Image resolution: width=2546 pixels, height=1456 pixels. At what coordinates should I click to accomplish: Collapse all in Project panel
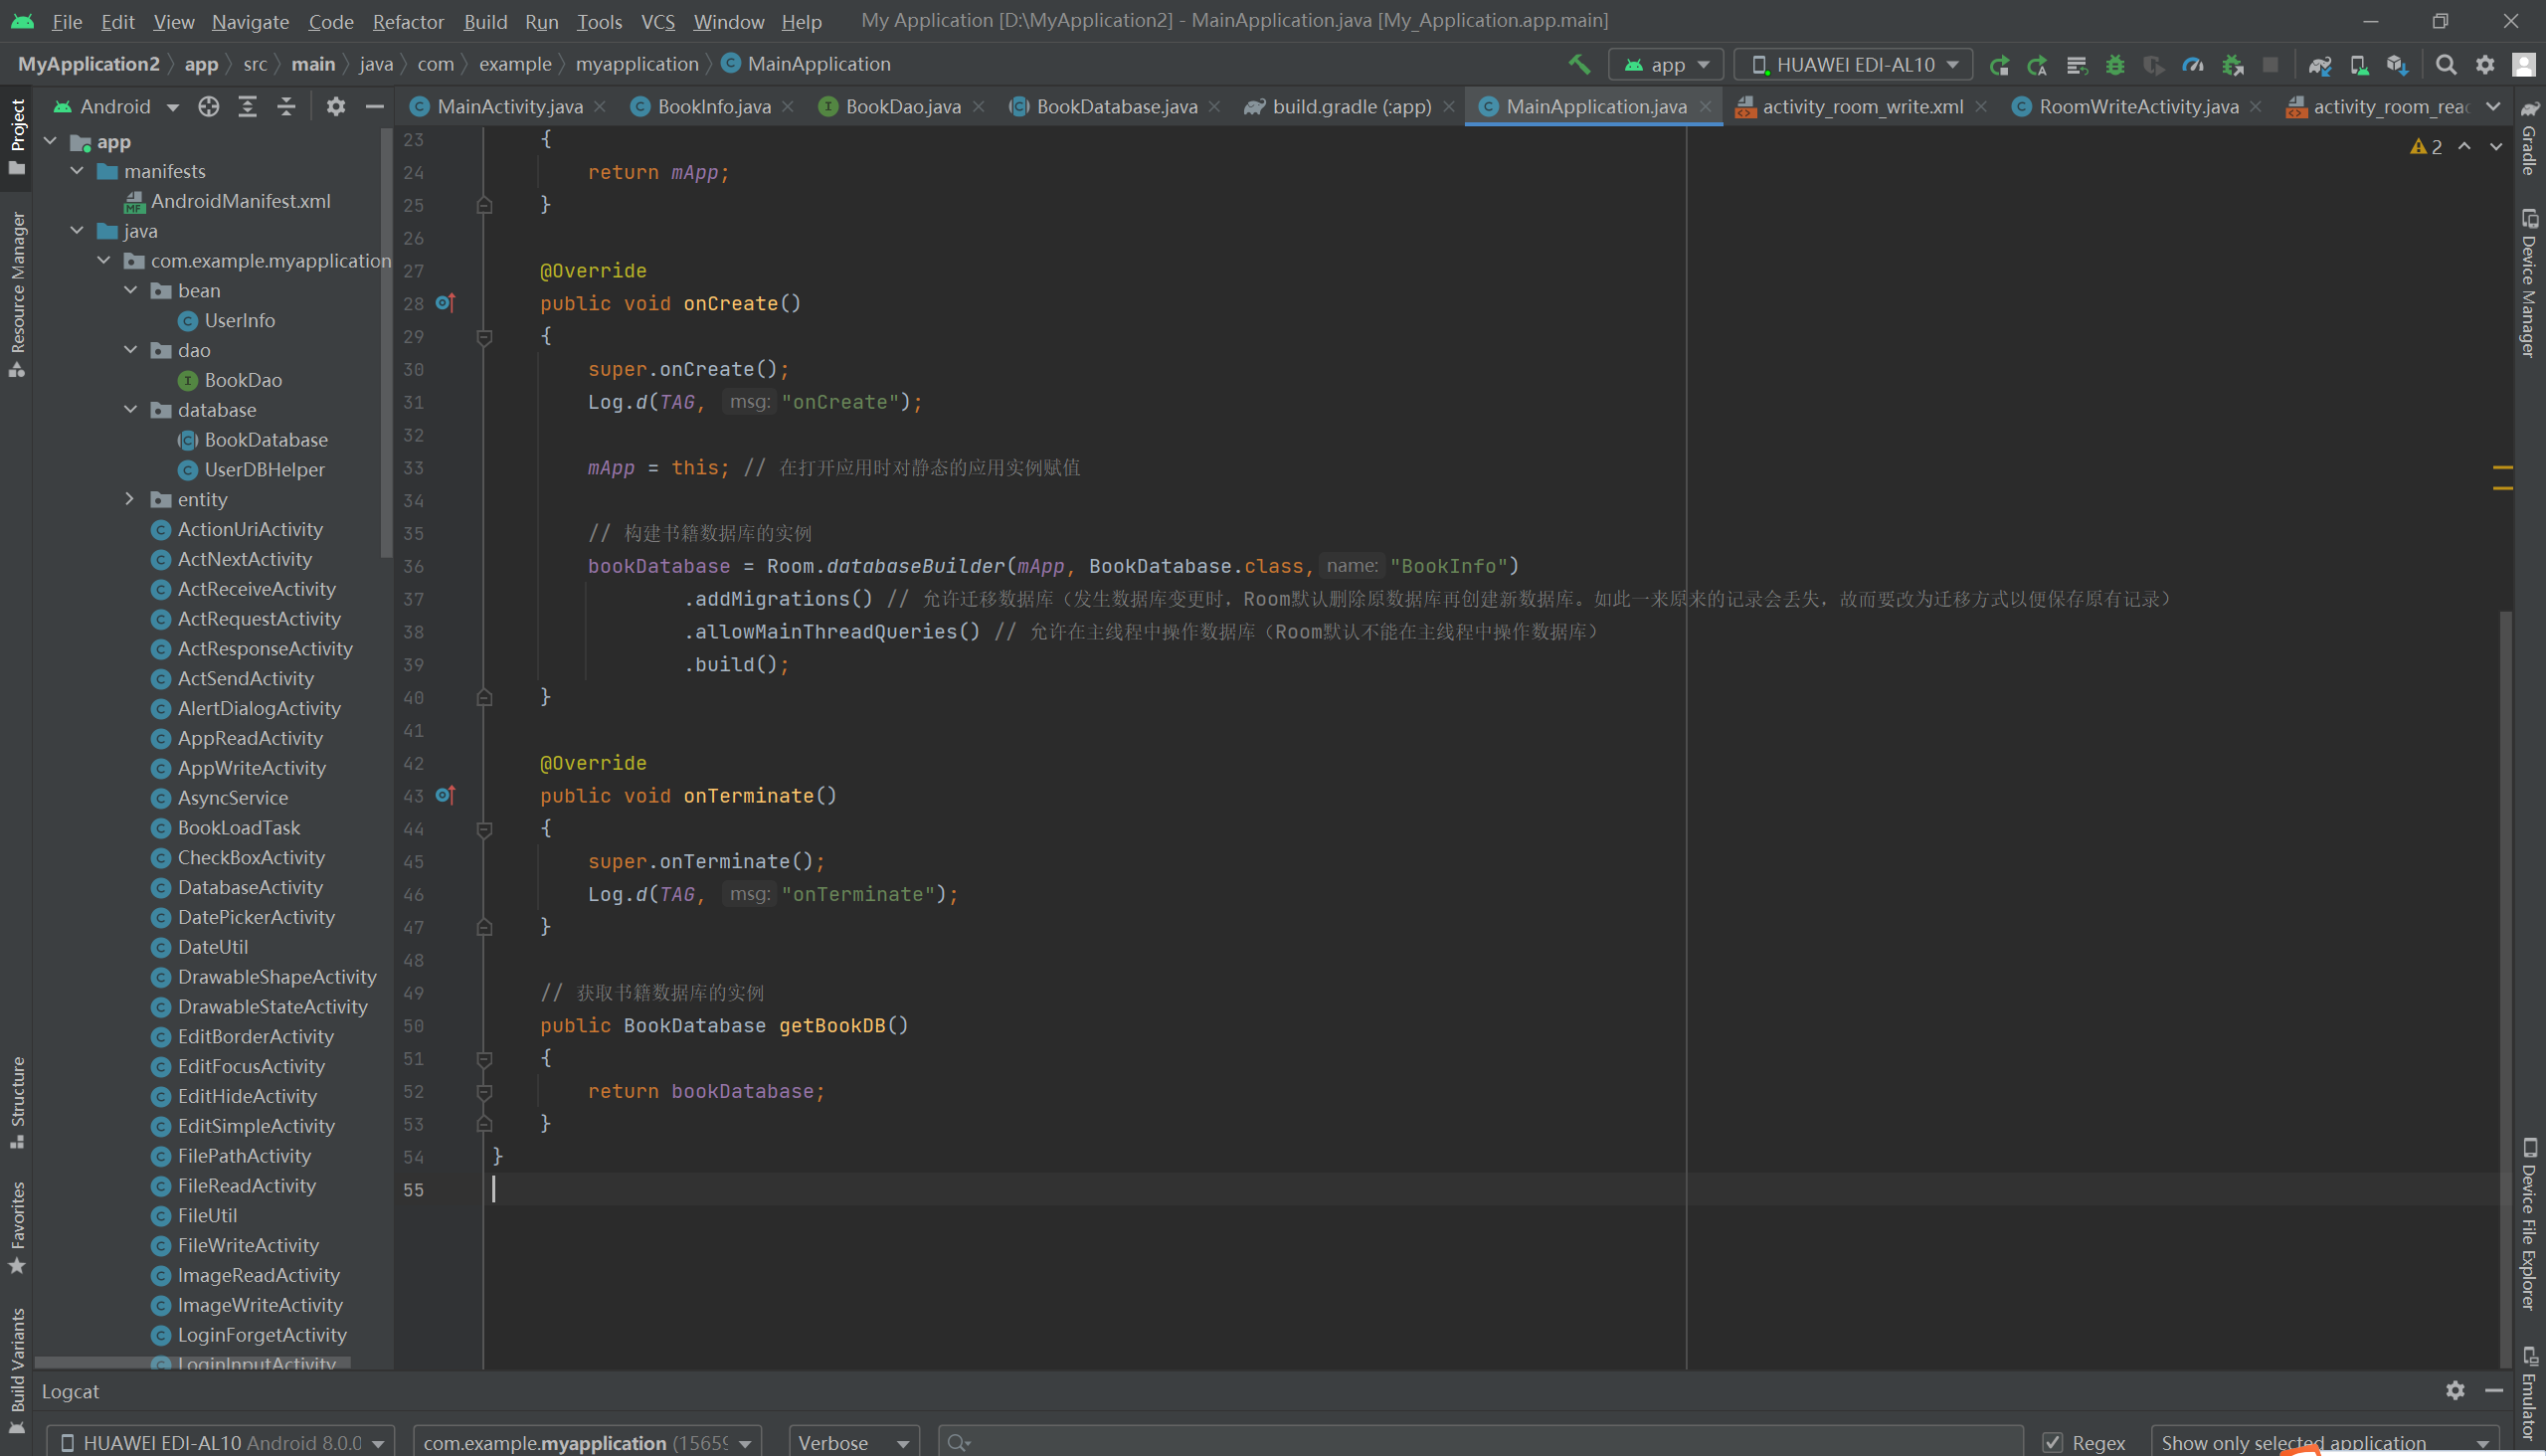pyautogui.click(x=286, y=106)
